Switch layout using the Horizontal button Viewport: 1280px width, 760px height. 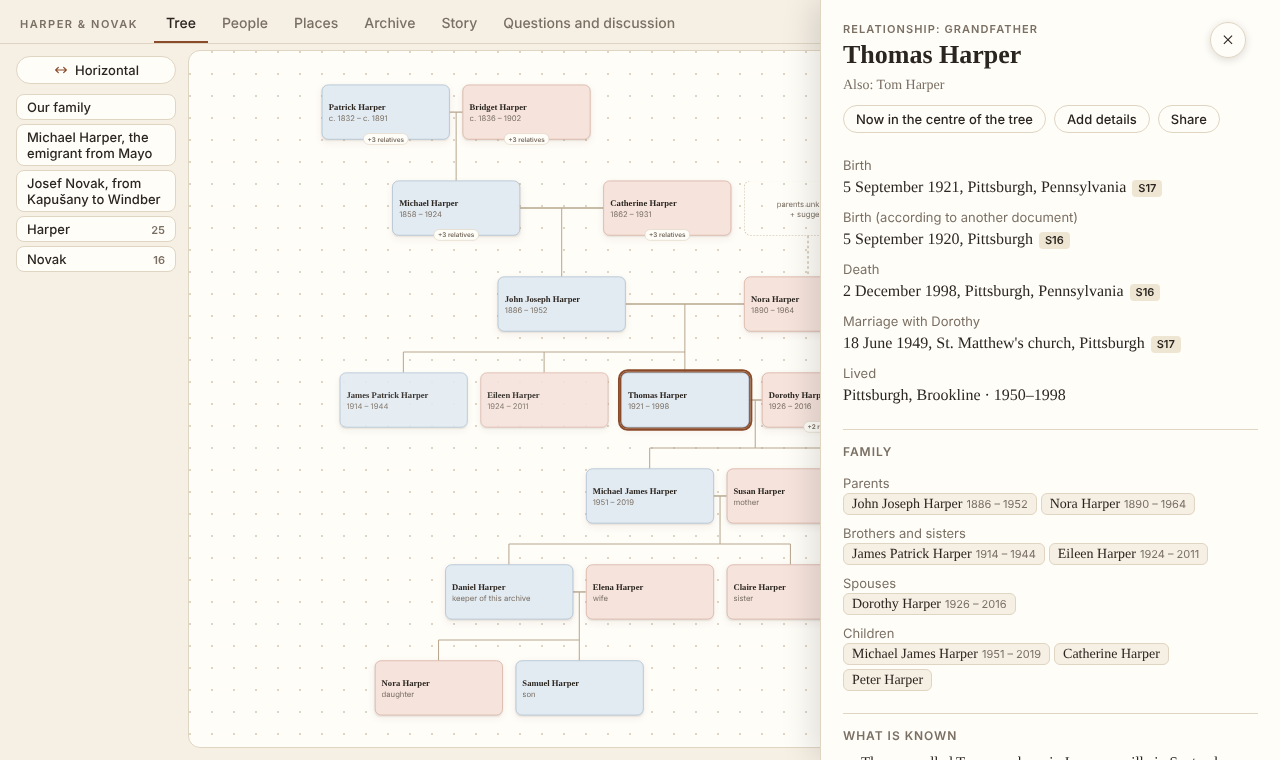[96, 70]
